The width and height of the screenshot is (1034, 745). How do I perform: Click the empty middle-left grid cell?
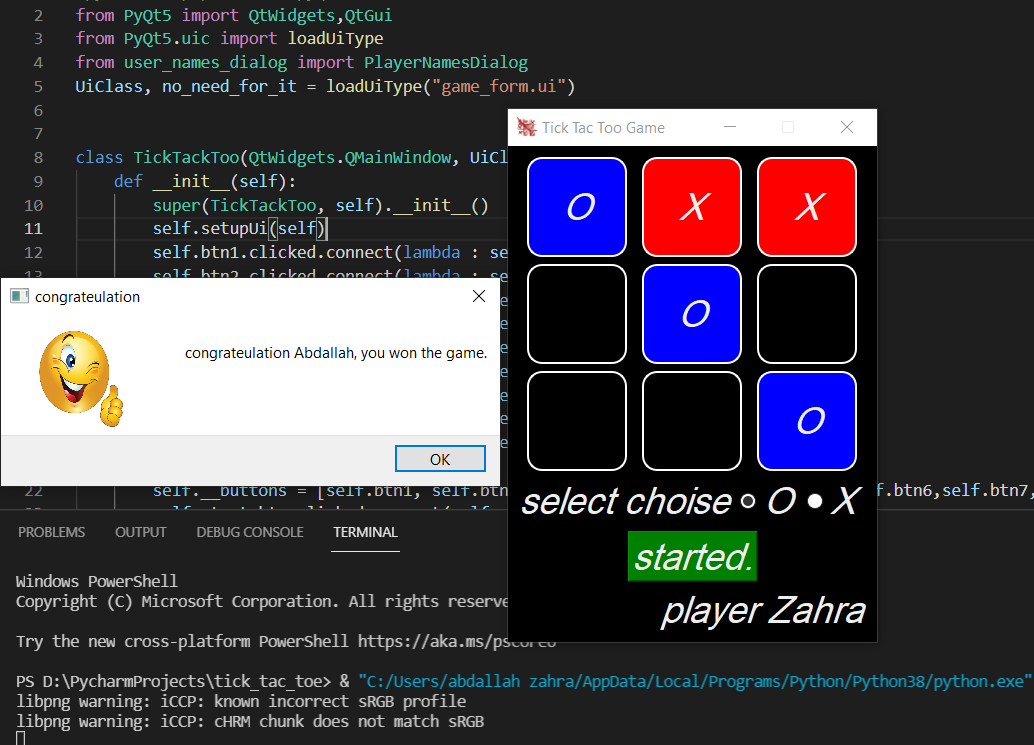[577, 314]
